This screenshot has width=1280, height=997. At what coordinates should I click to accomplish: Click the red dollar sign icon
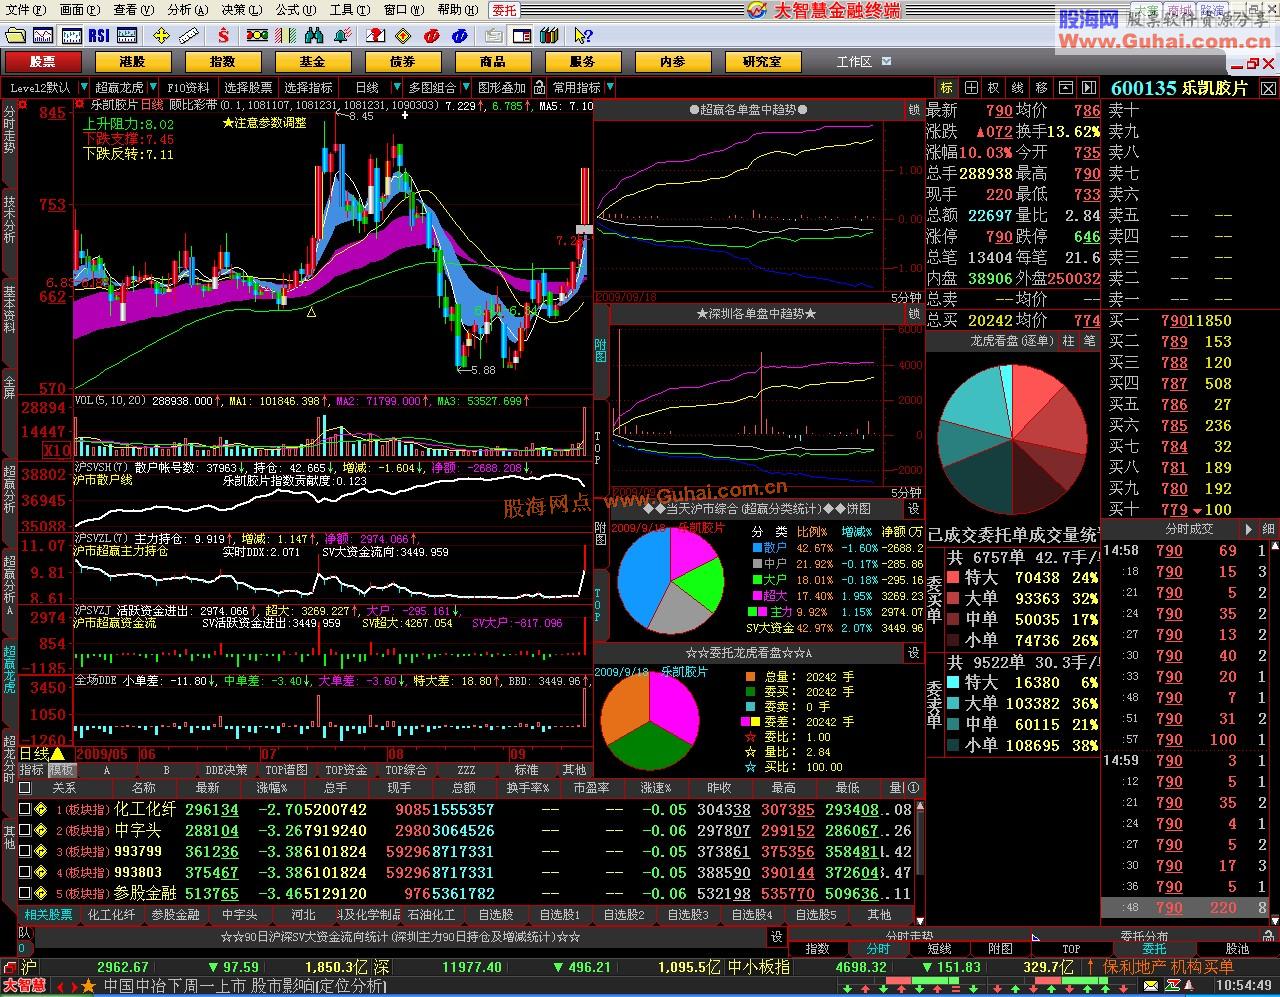point(225,35)
